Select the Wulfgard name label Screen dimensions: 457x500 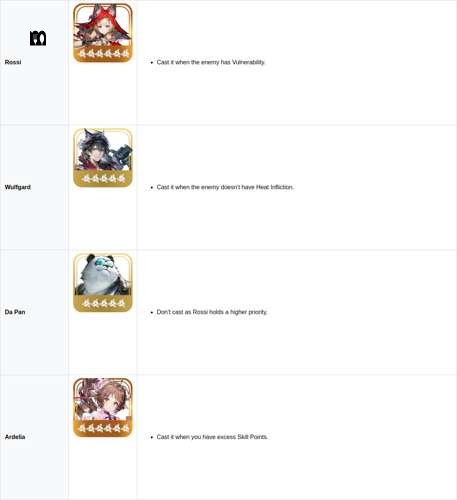(18, 187)
